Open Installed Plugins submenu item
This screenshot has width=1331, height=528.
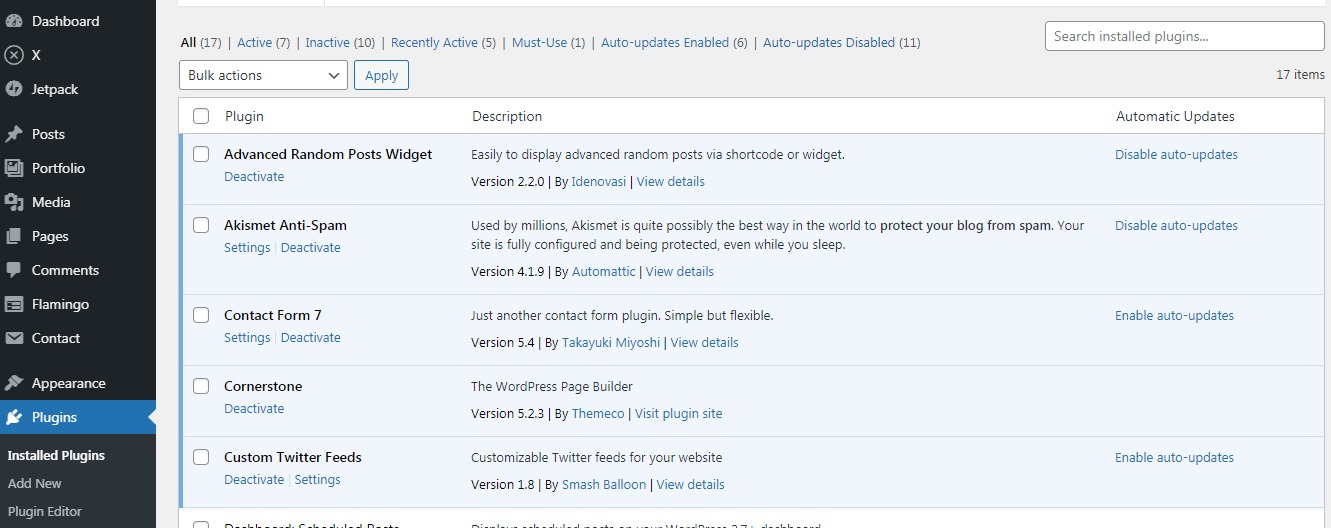pos(56,455)
